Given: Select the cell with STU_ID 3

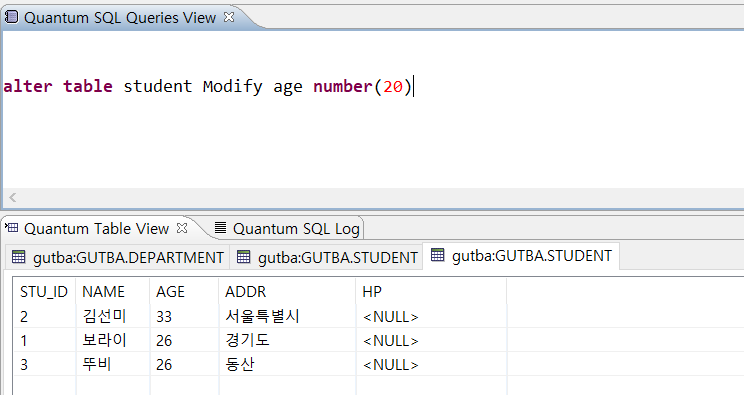Looking at the screenshot, I should tap(45, 364).
